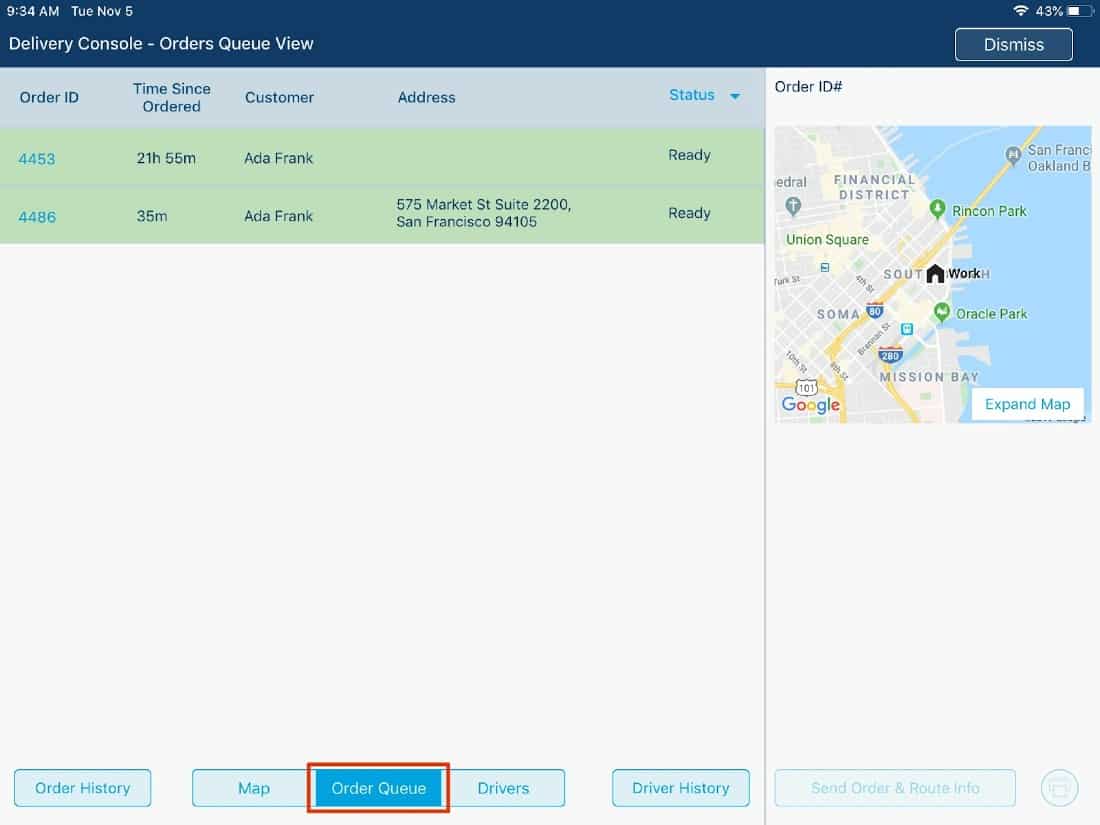The width and height of the screenshot is (1100, 825).
Task: Tap the battery icon in status bar
Action: click(x=1080, y=11)
